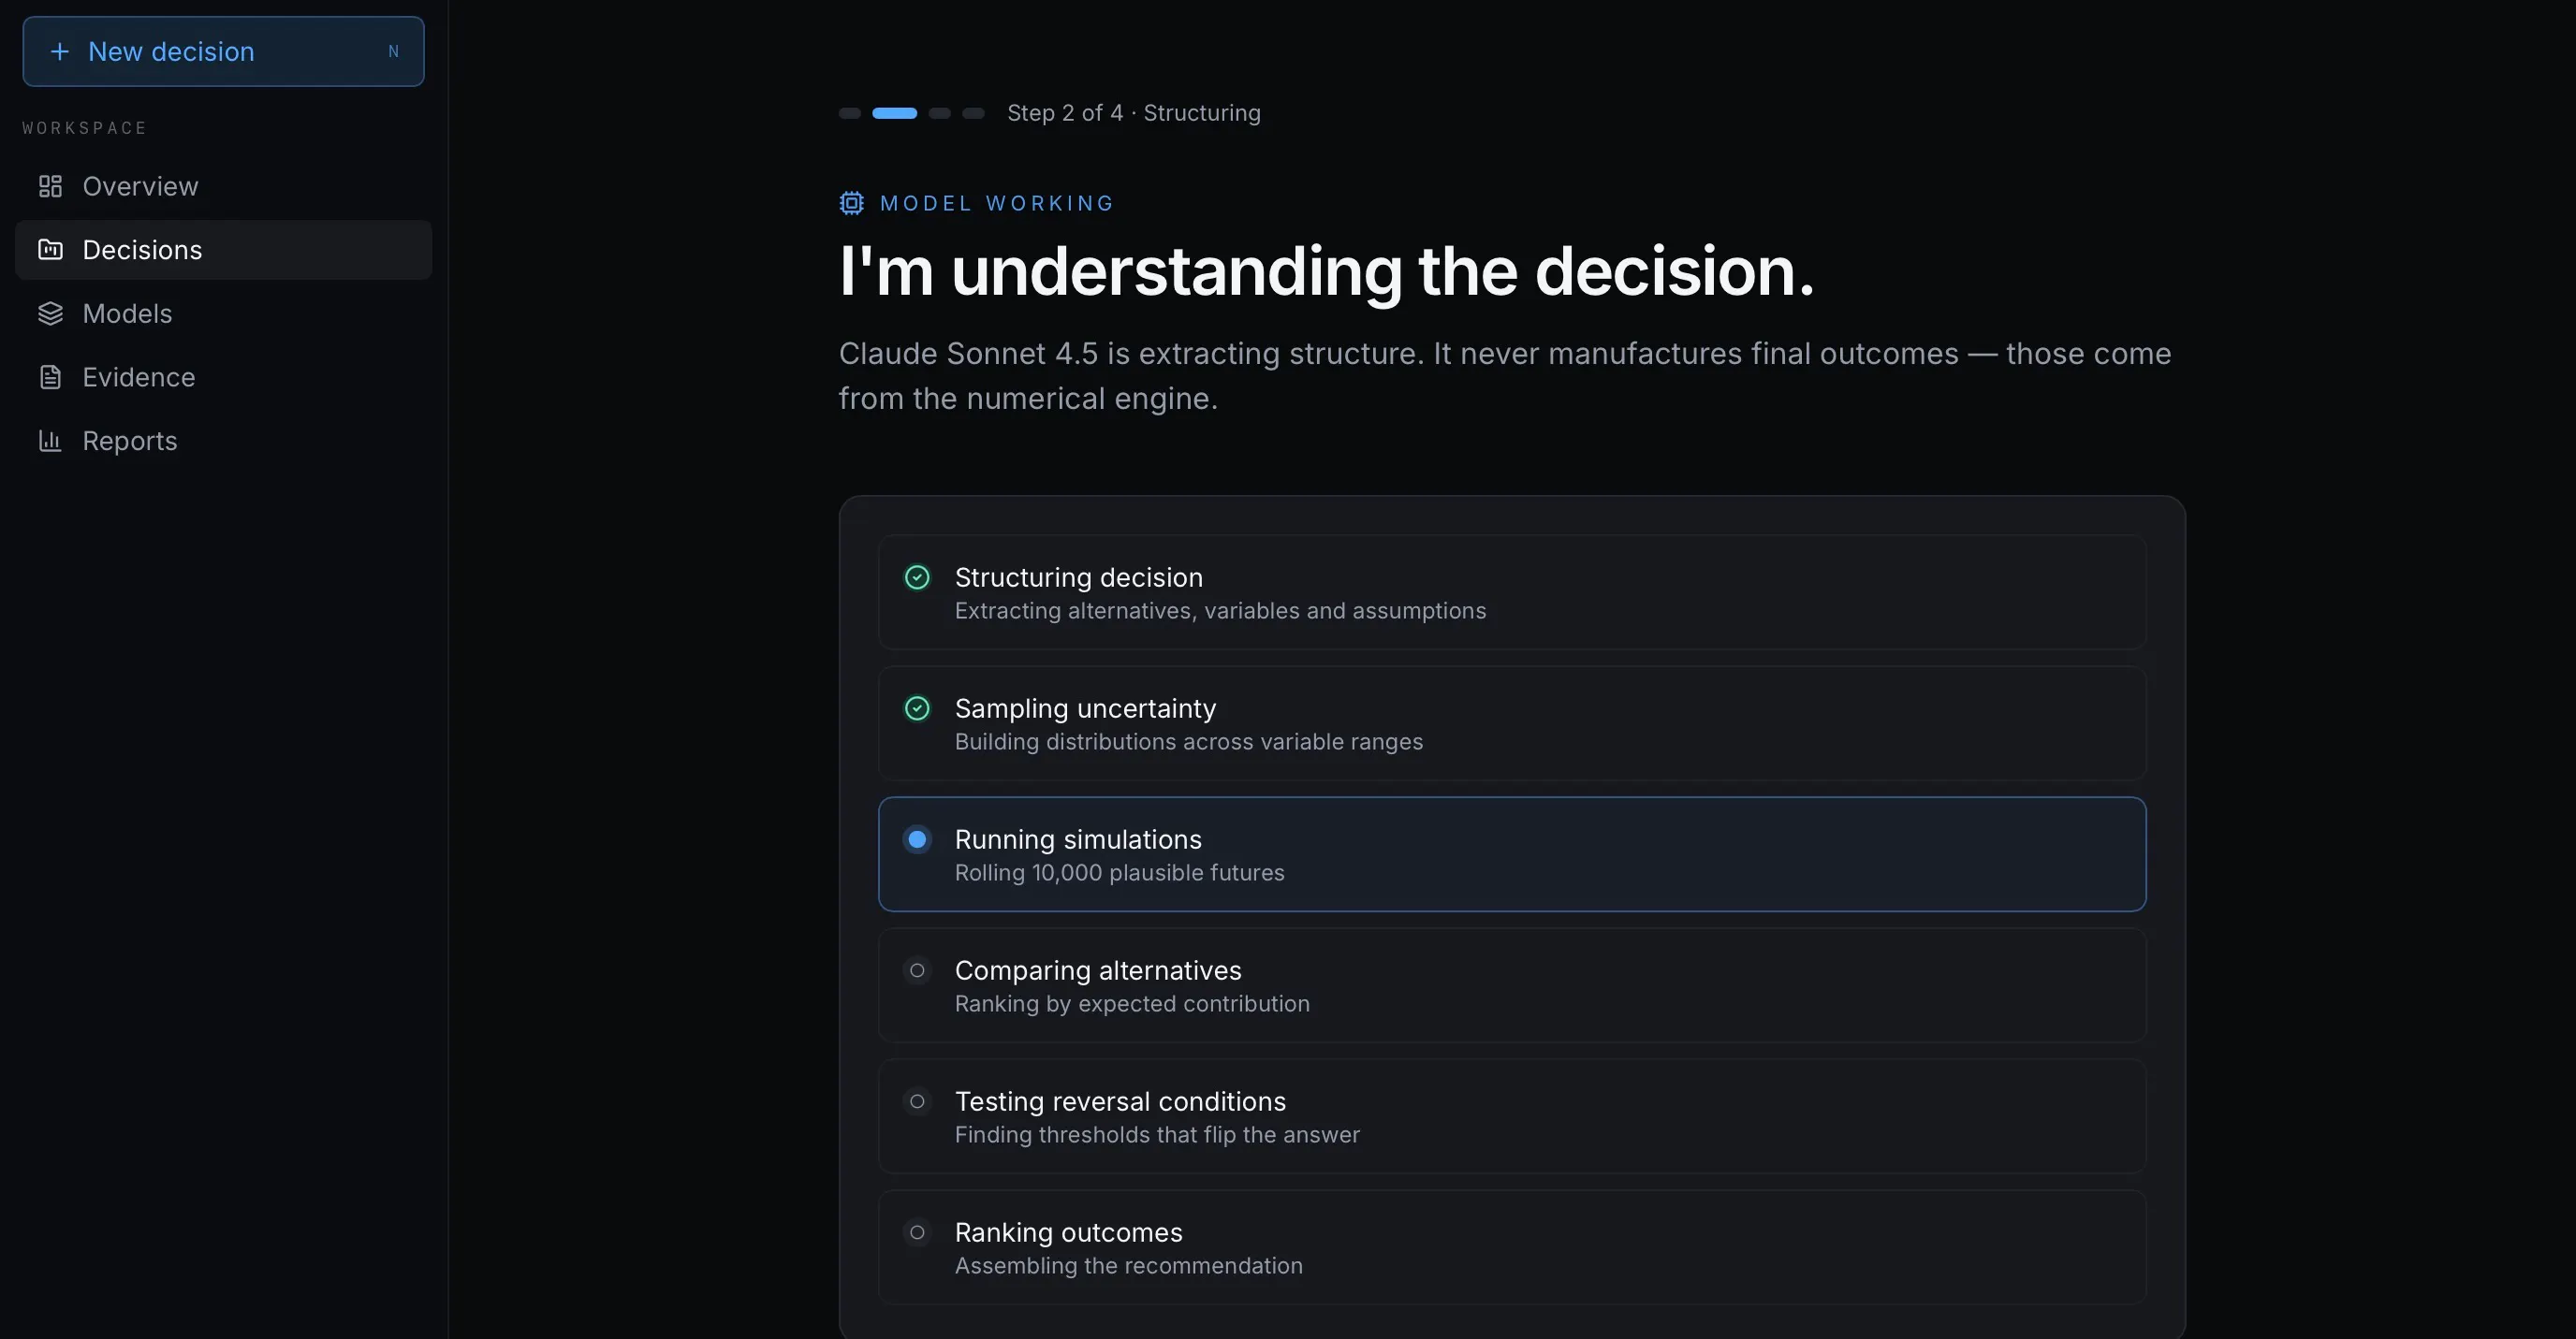
Task: Click the green check for Sampling uncertainty
Action: [917, 708]
